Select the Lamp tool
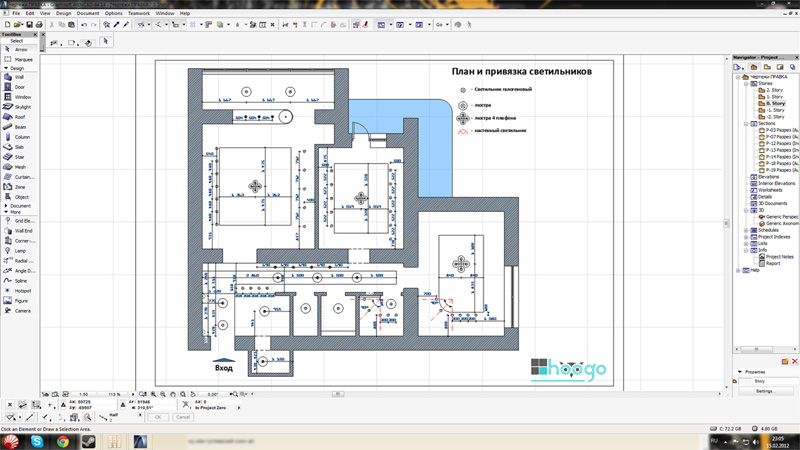 pos(19,251)
